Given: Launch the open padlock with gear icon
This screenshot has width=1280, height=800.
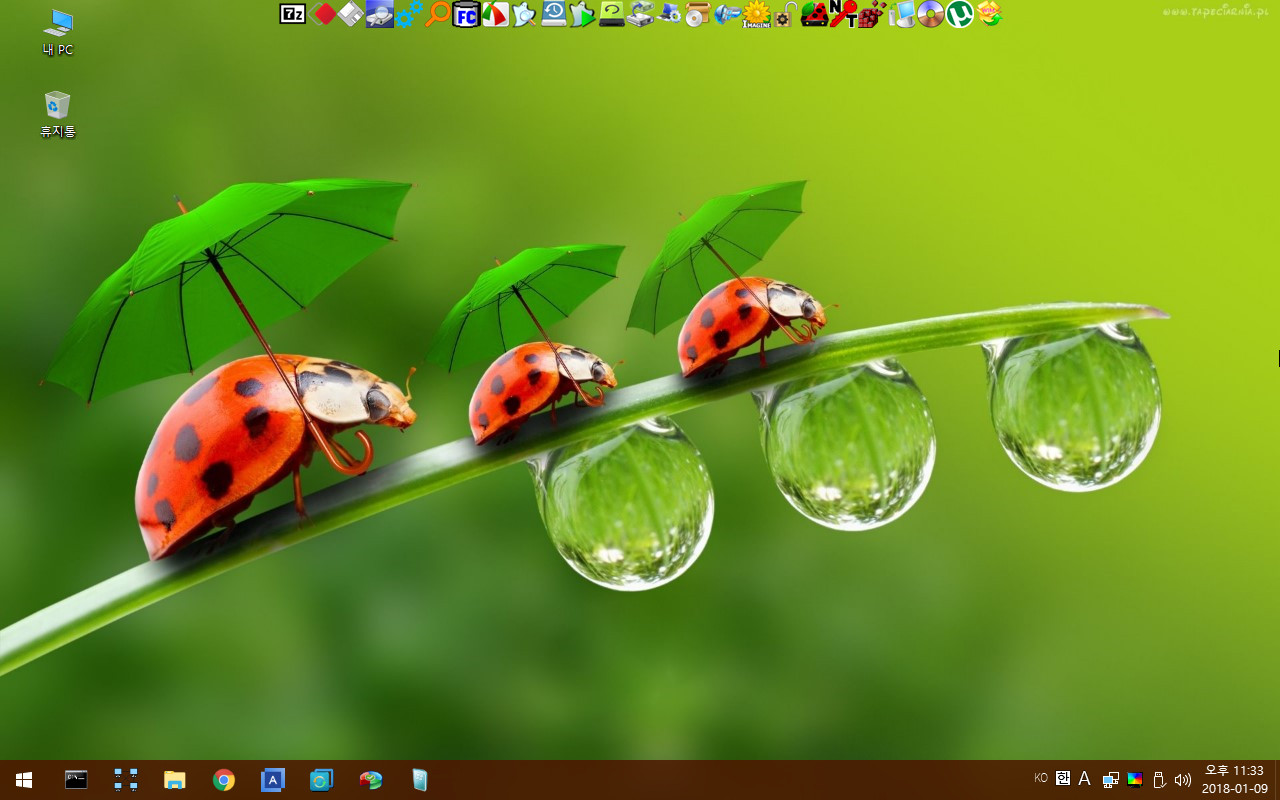Looking at the screenshot, I should click(x=786, y=14).
